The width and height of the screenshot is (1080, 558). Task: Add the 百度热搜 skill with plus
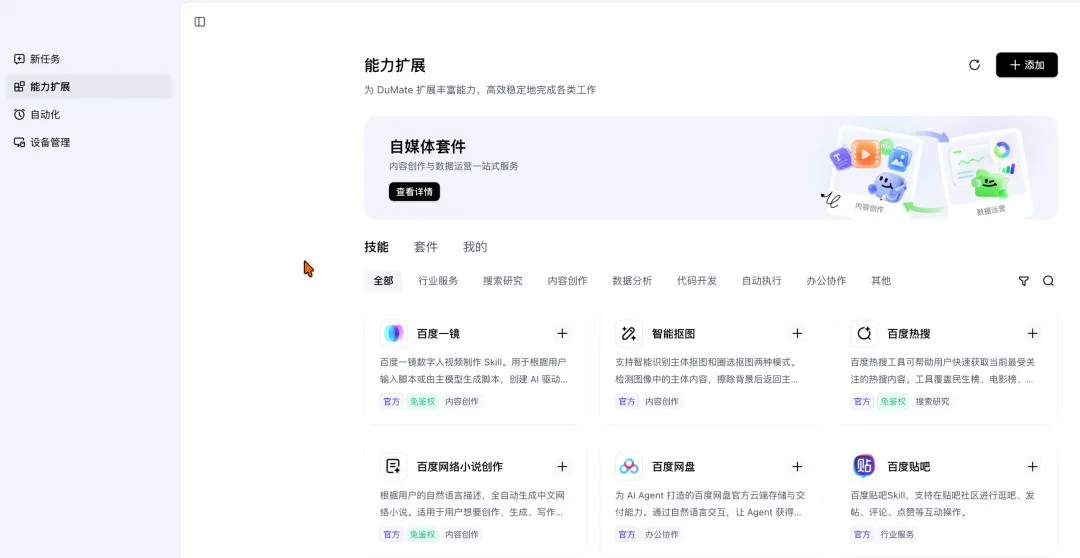[1032, 333]
